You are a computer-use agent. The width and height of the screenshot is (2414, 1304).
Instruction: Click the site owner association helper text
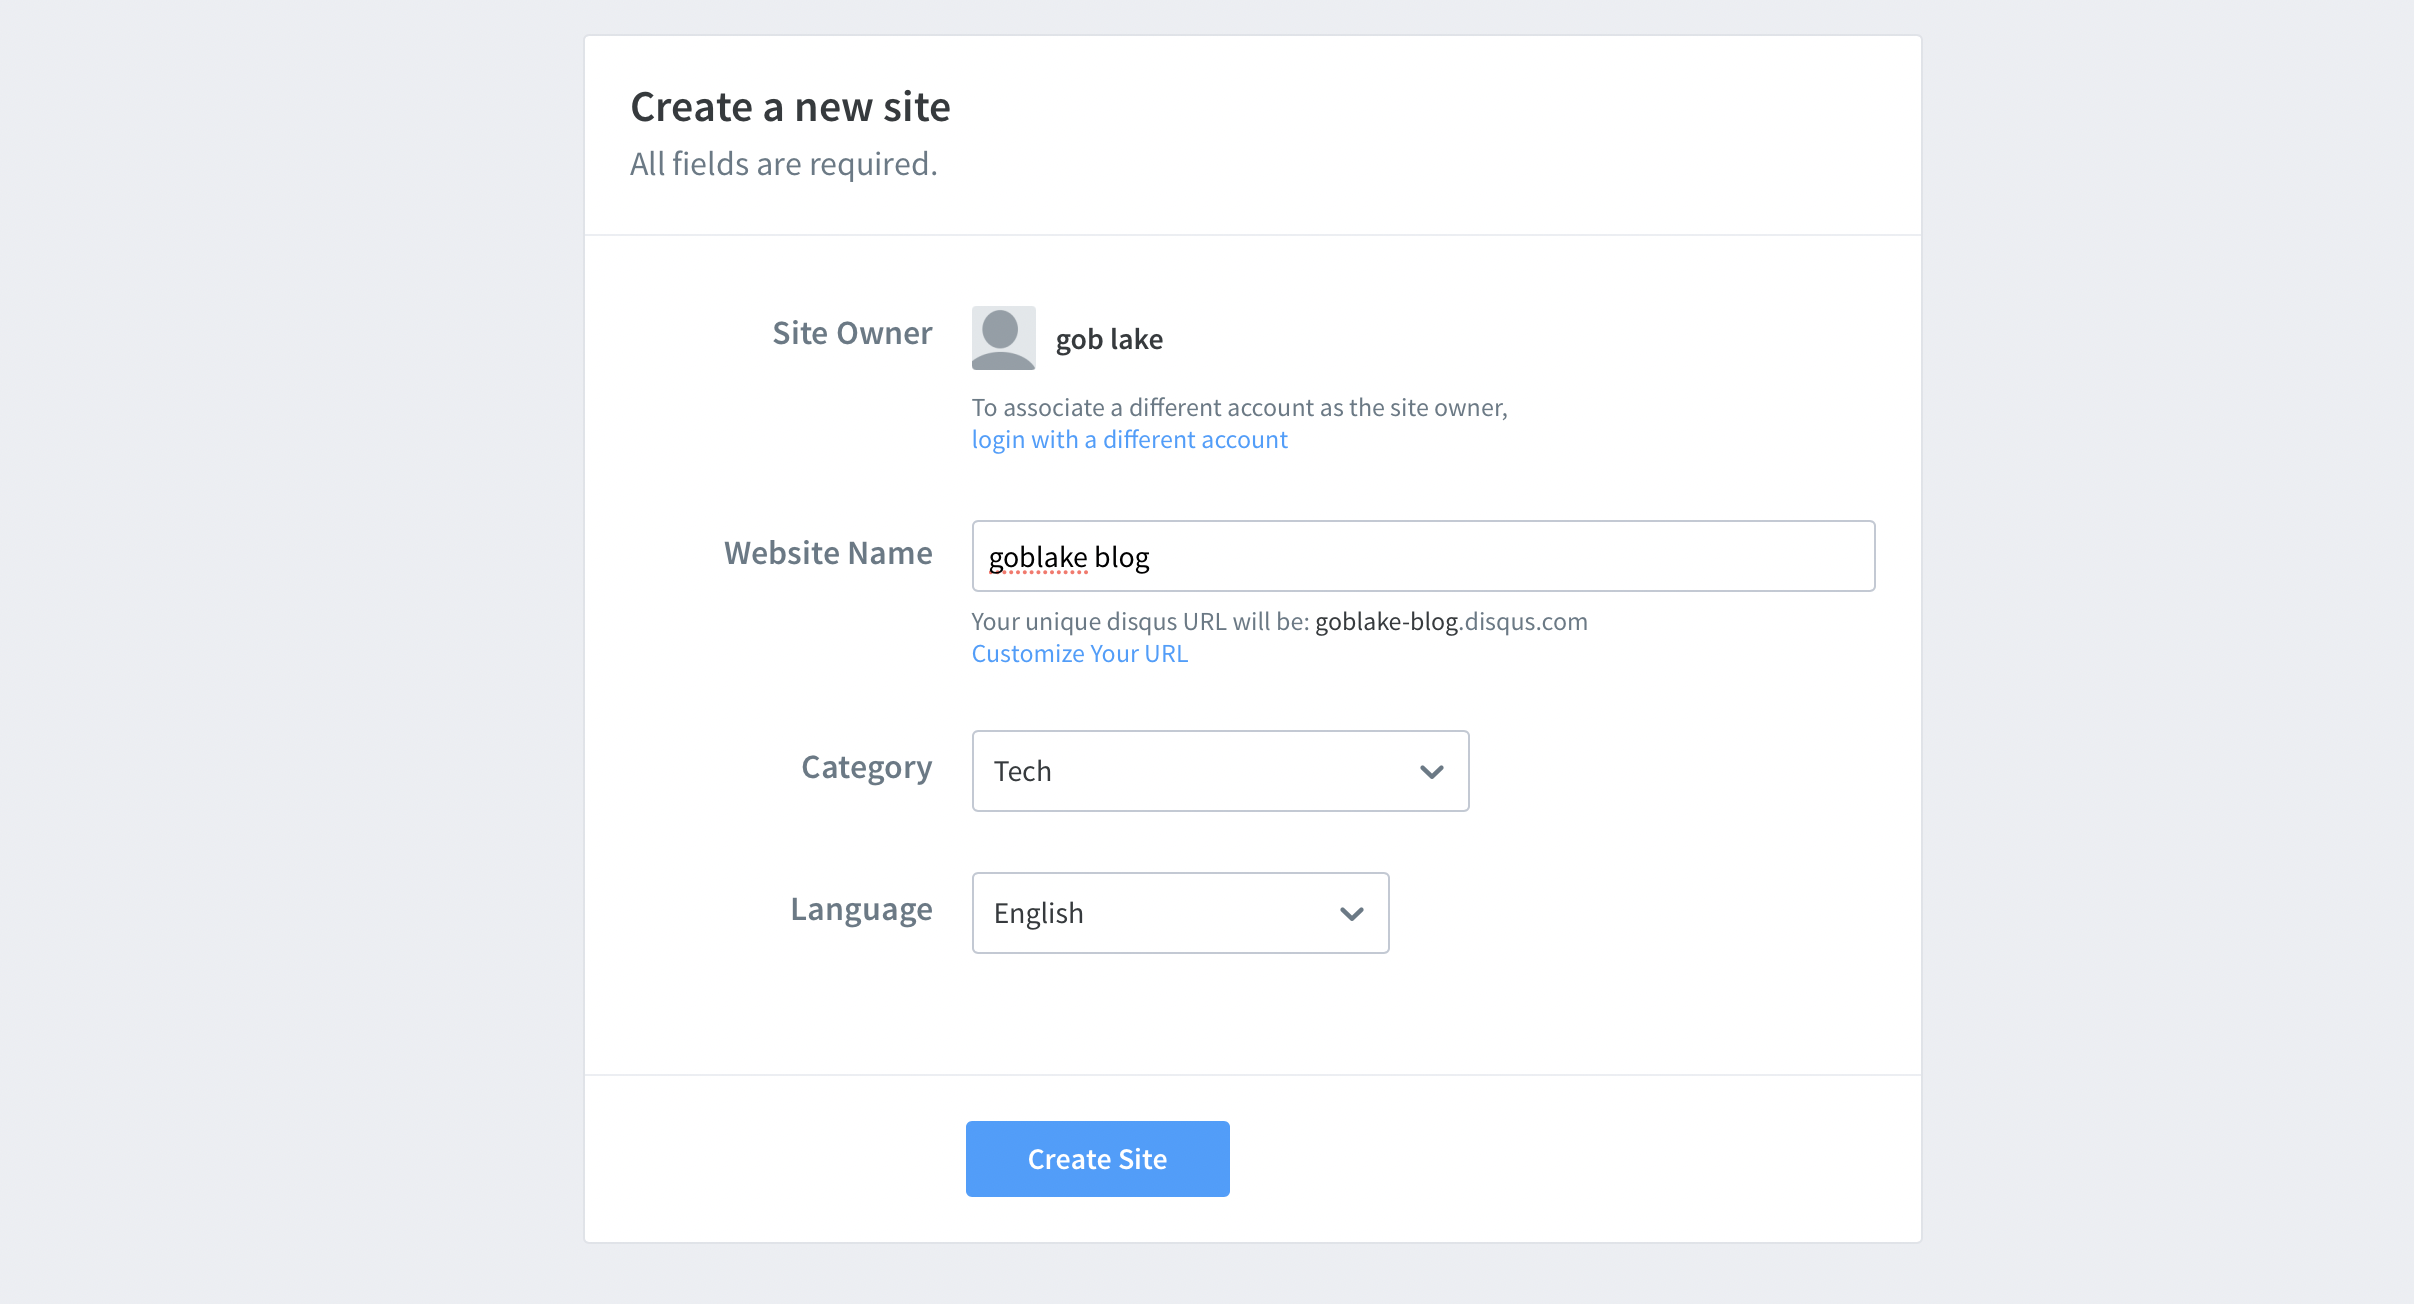pyautogui.click(x=1238, y=408)
